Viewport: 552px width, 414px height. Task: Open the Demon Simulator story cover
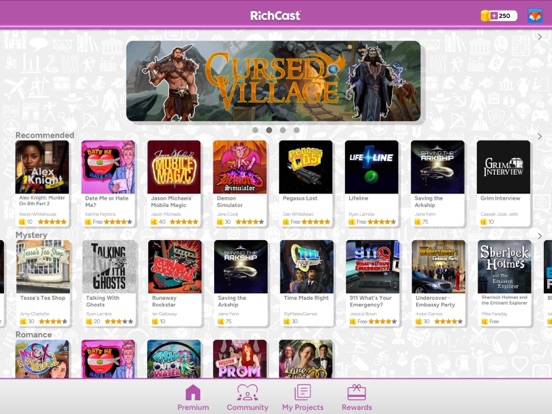pyautogui.click(x=240, y=167)
